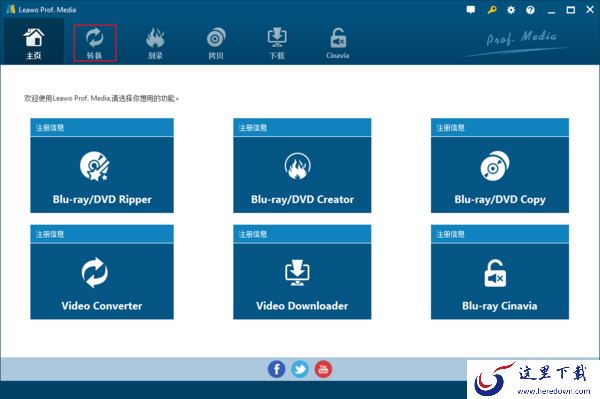Click the Facebook icon in footer
Viewport: 600px width, 399px height.
[276, 369]
